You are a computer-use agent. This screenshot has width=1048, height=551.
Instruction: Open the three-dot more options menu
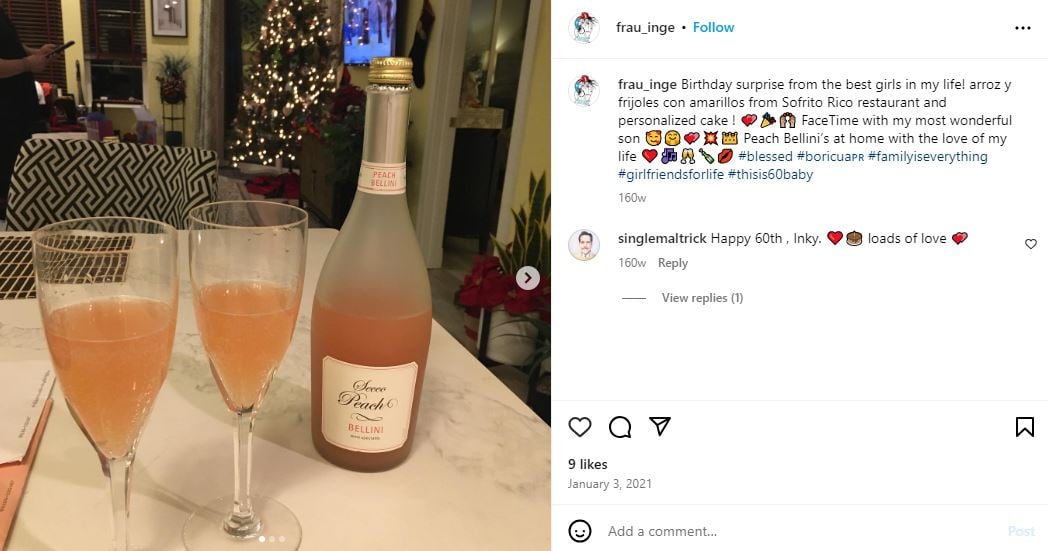pos(1022,28)
